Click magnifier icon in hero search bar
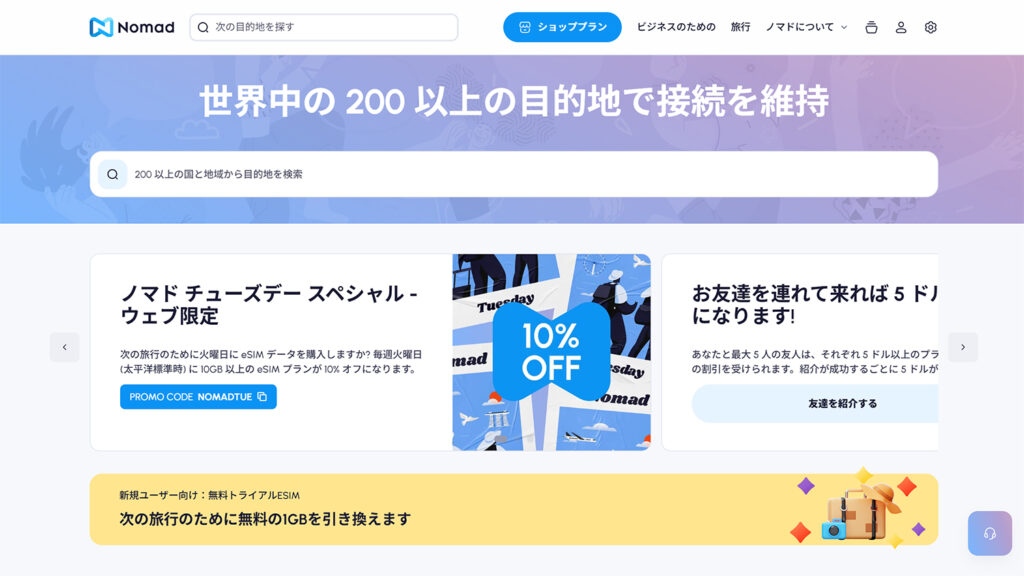1024x576 pixels. 112,174
